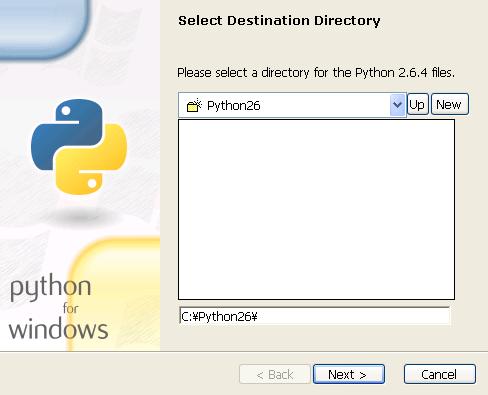This screenshot has height=395, width=488.
Task: Select the Python26 combo box entry text
Action: point(233,106)
